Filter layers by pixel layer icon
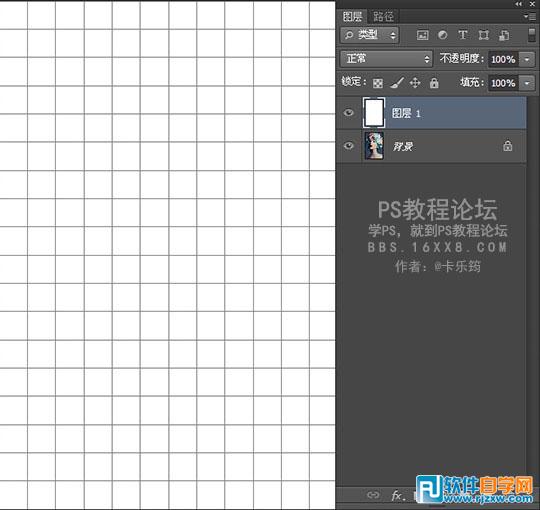Viewport: 540px width, 510px height. [x=422, y=35]
